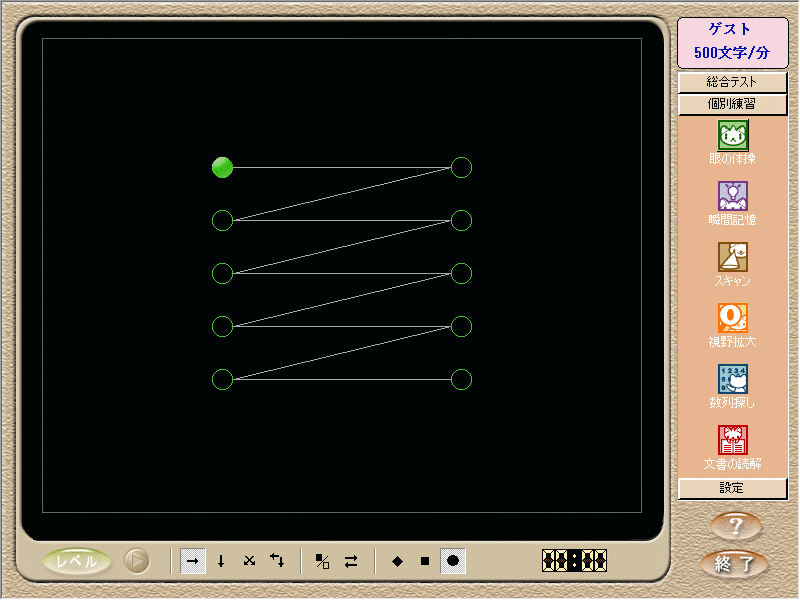Open the 眼の体操 eye exercise icon

[x=733, y=135]
